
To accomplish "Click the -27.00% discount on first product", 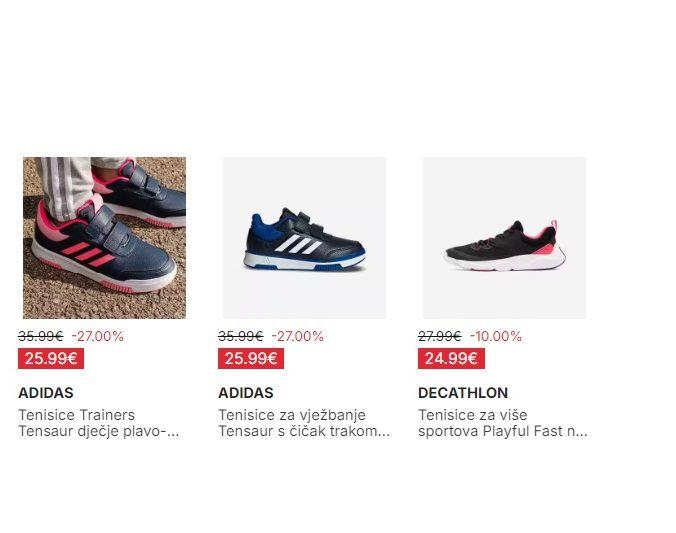I will click(x=98, y=336).
